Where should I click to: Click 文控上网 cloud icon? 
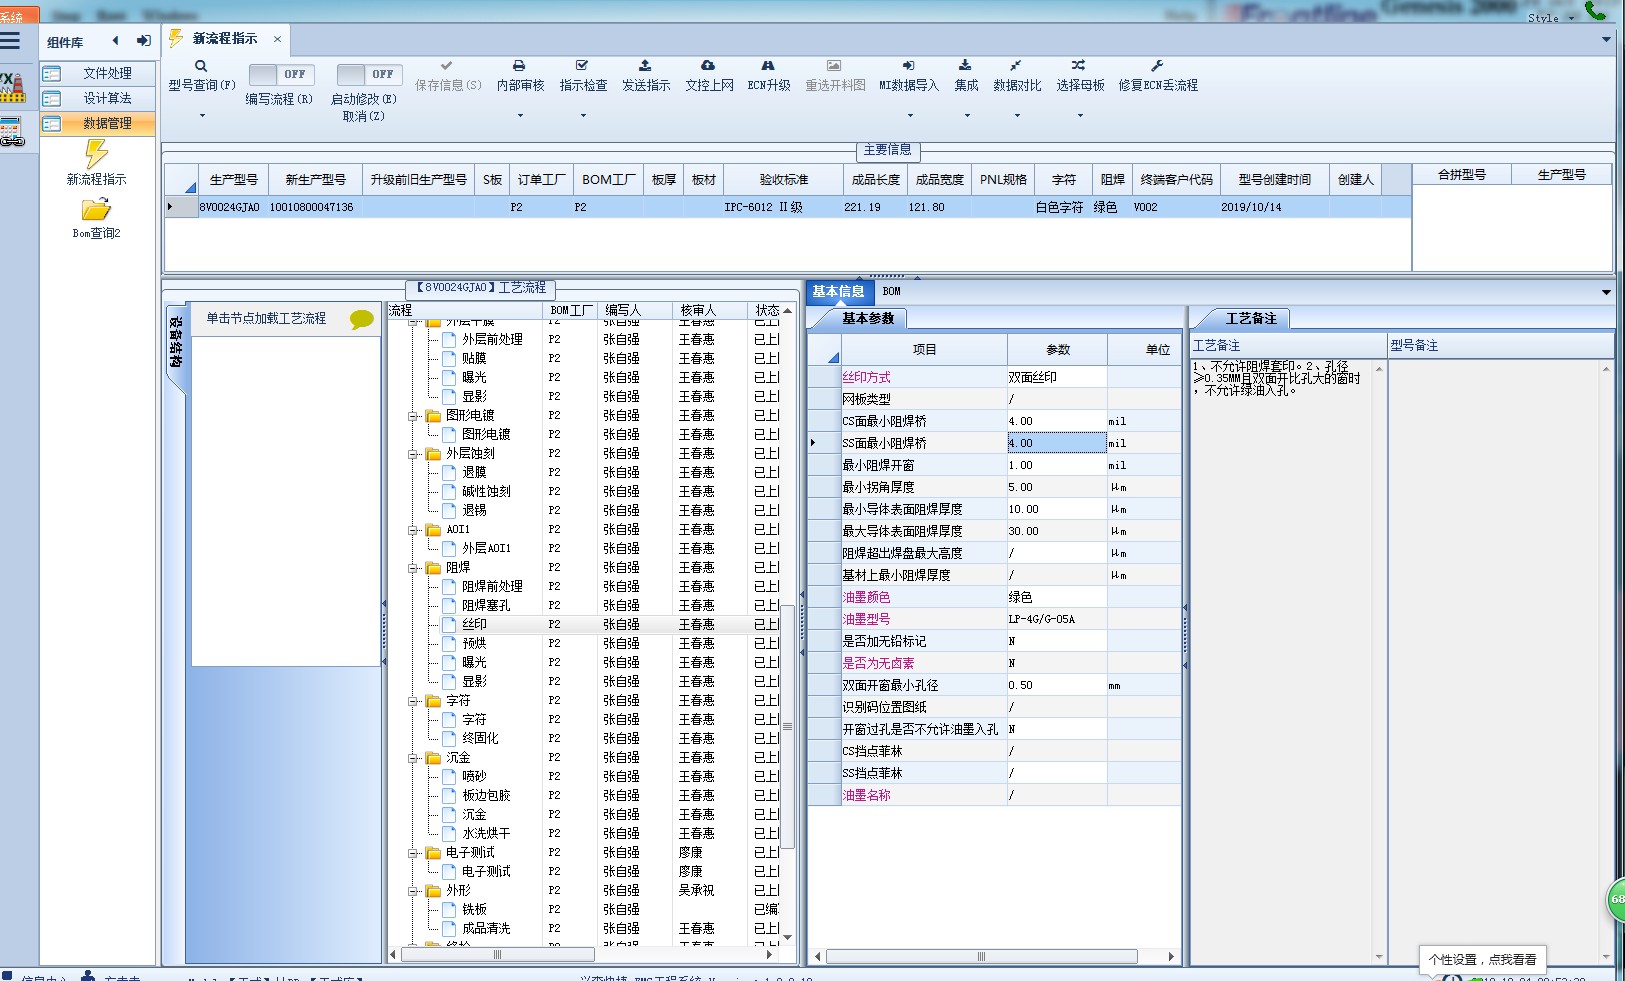708,65
